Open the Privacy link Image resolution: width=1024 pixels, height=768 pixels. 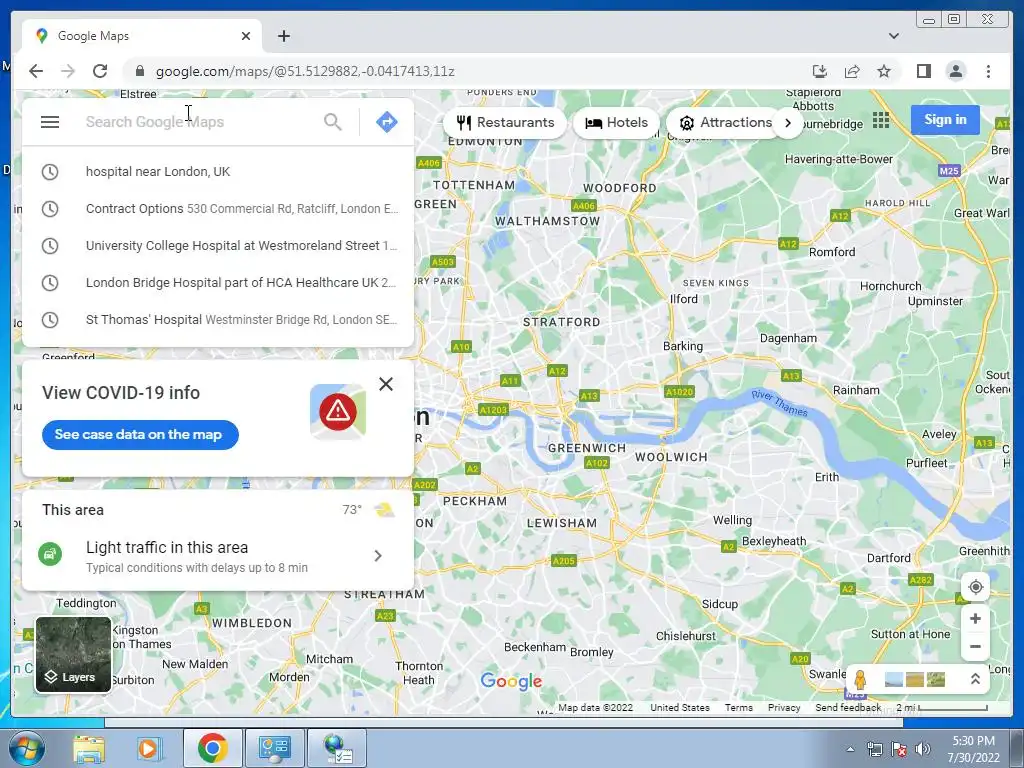coord(784,708)
